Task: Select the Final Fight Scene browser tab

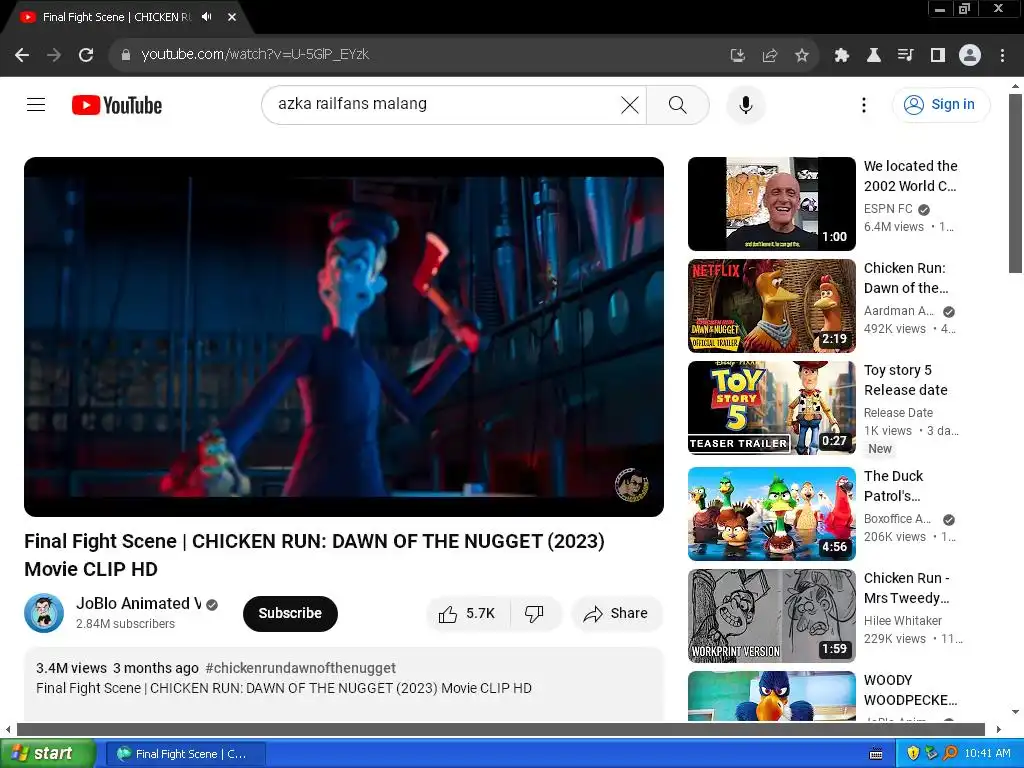Action: [x=116, y=17]
